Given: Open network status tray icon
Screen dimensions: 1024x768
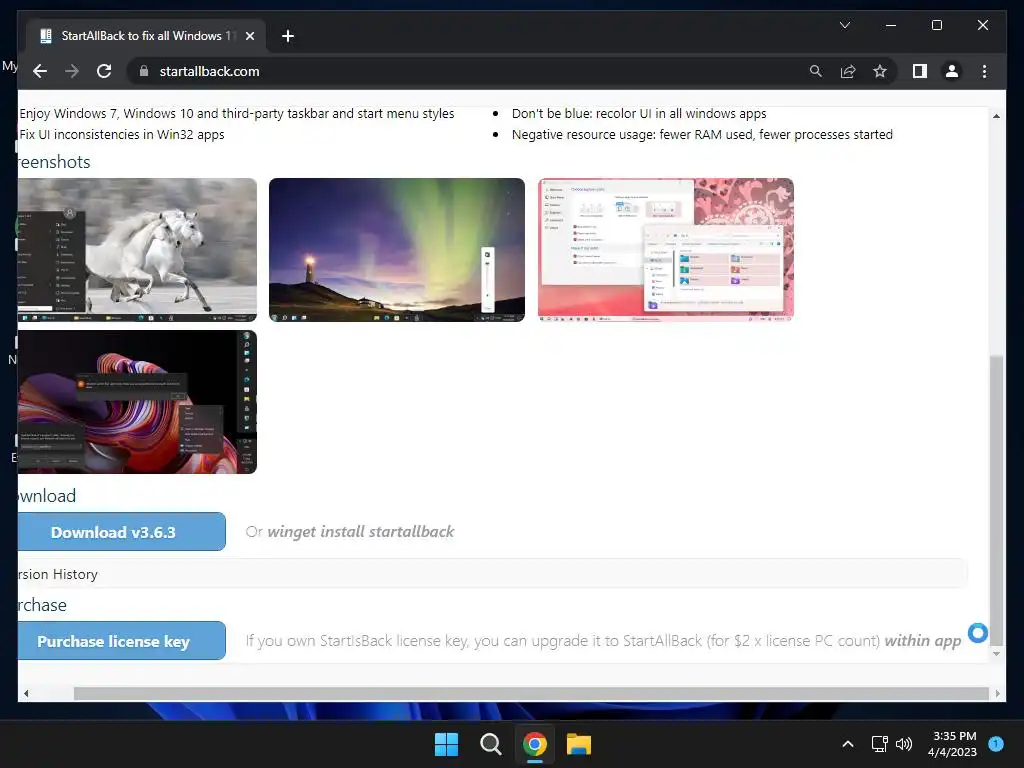Looking at the screenshot, I should click(880, 744).
